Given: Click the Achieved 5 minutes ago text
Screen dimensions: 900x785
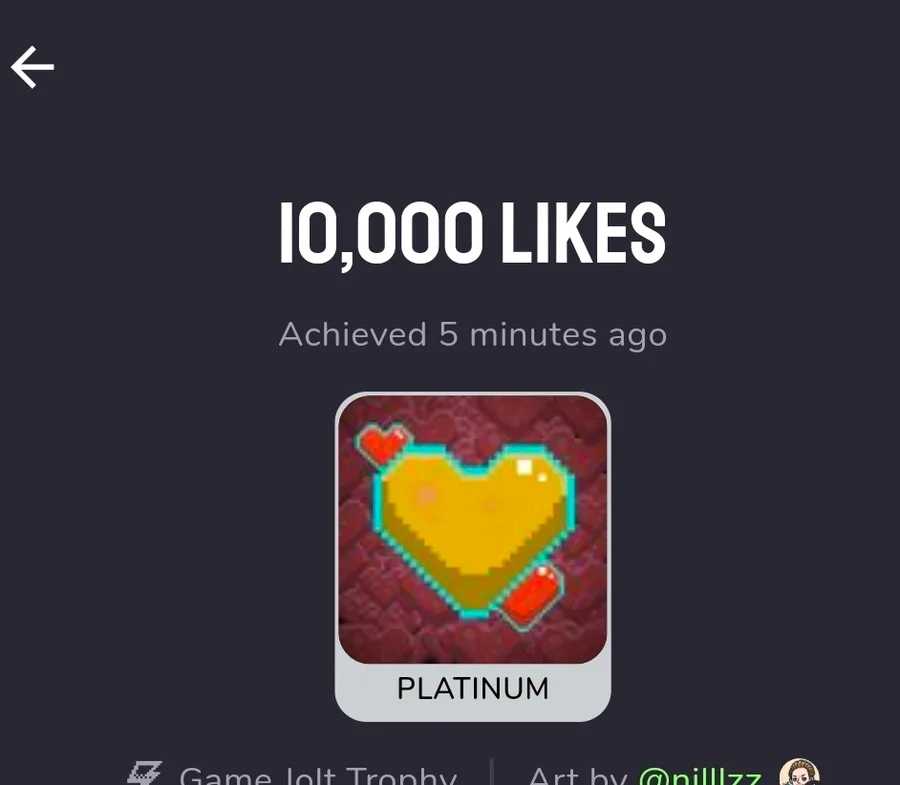Looking at the screenshot, I should pos(472,335).
